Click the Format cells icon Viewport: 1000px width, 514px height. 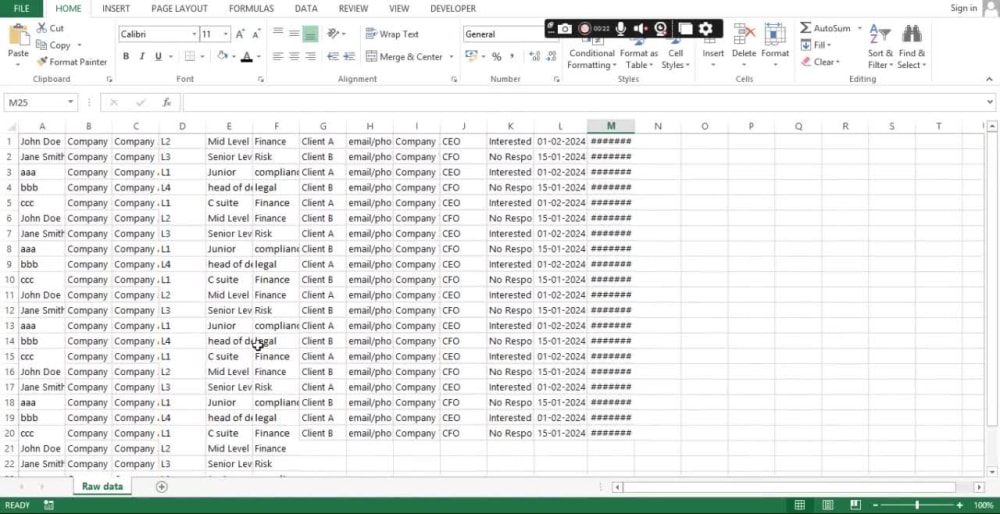click(775, 34)
